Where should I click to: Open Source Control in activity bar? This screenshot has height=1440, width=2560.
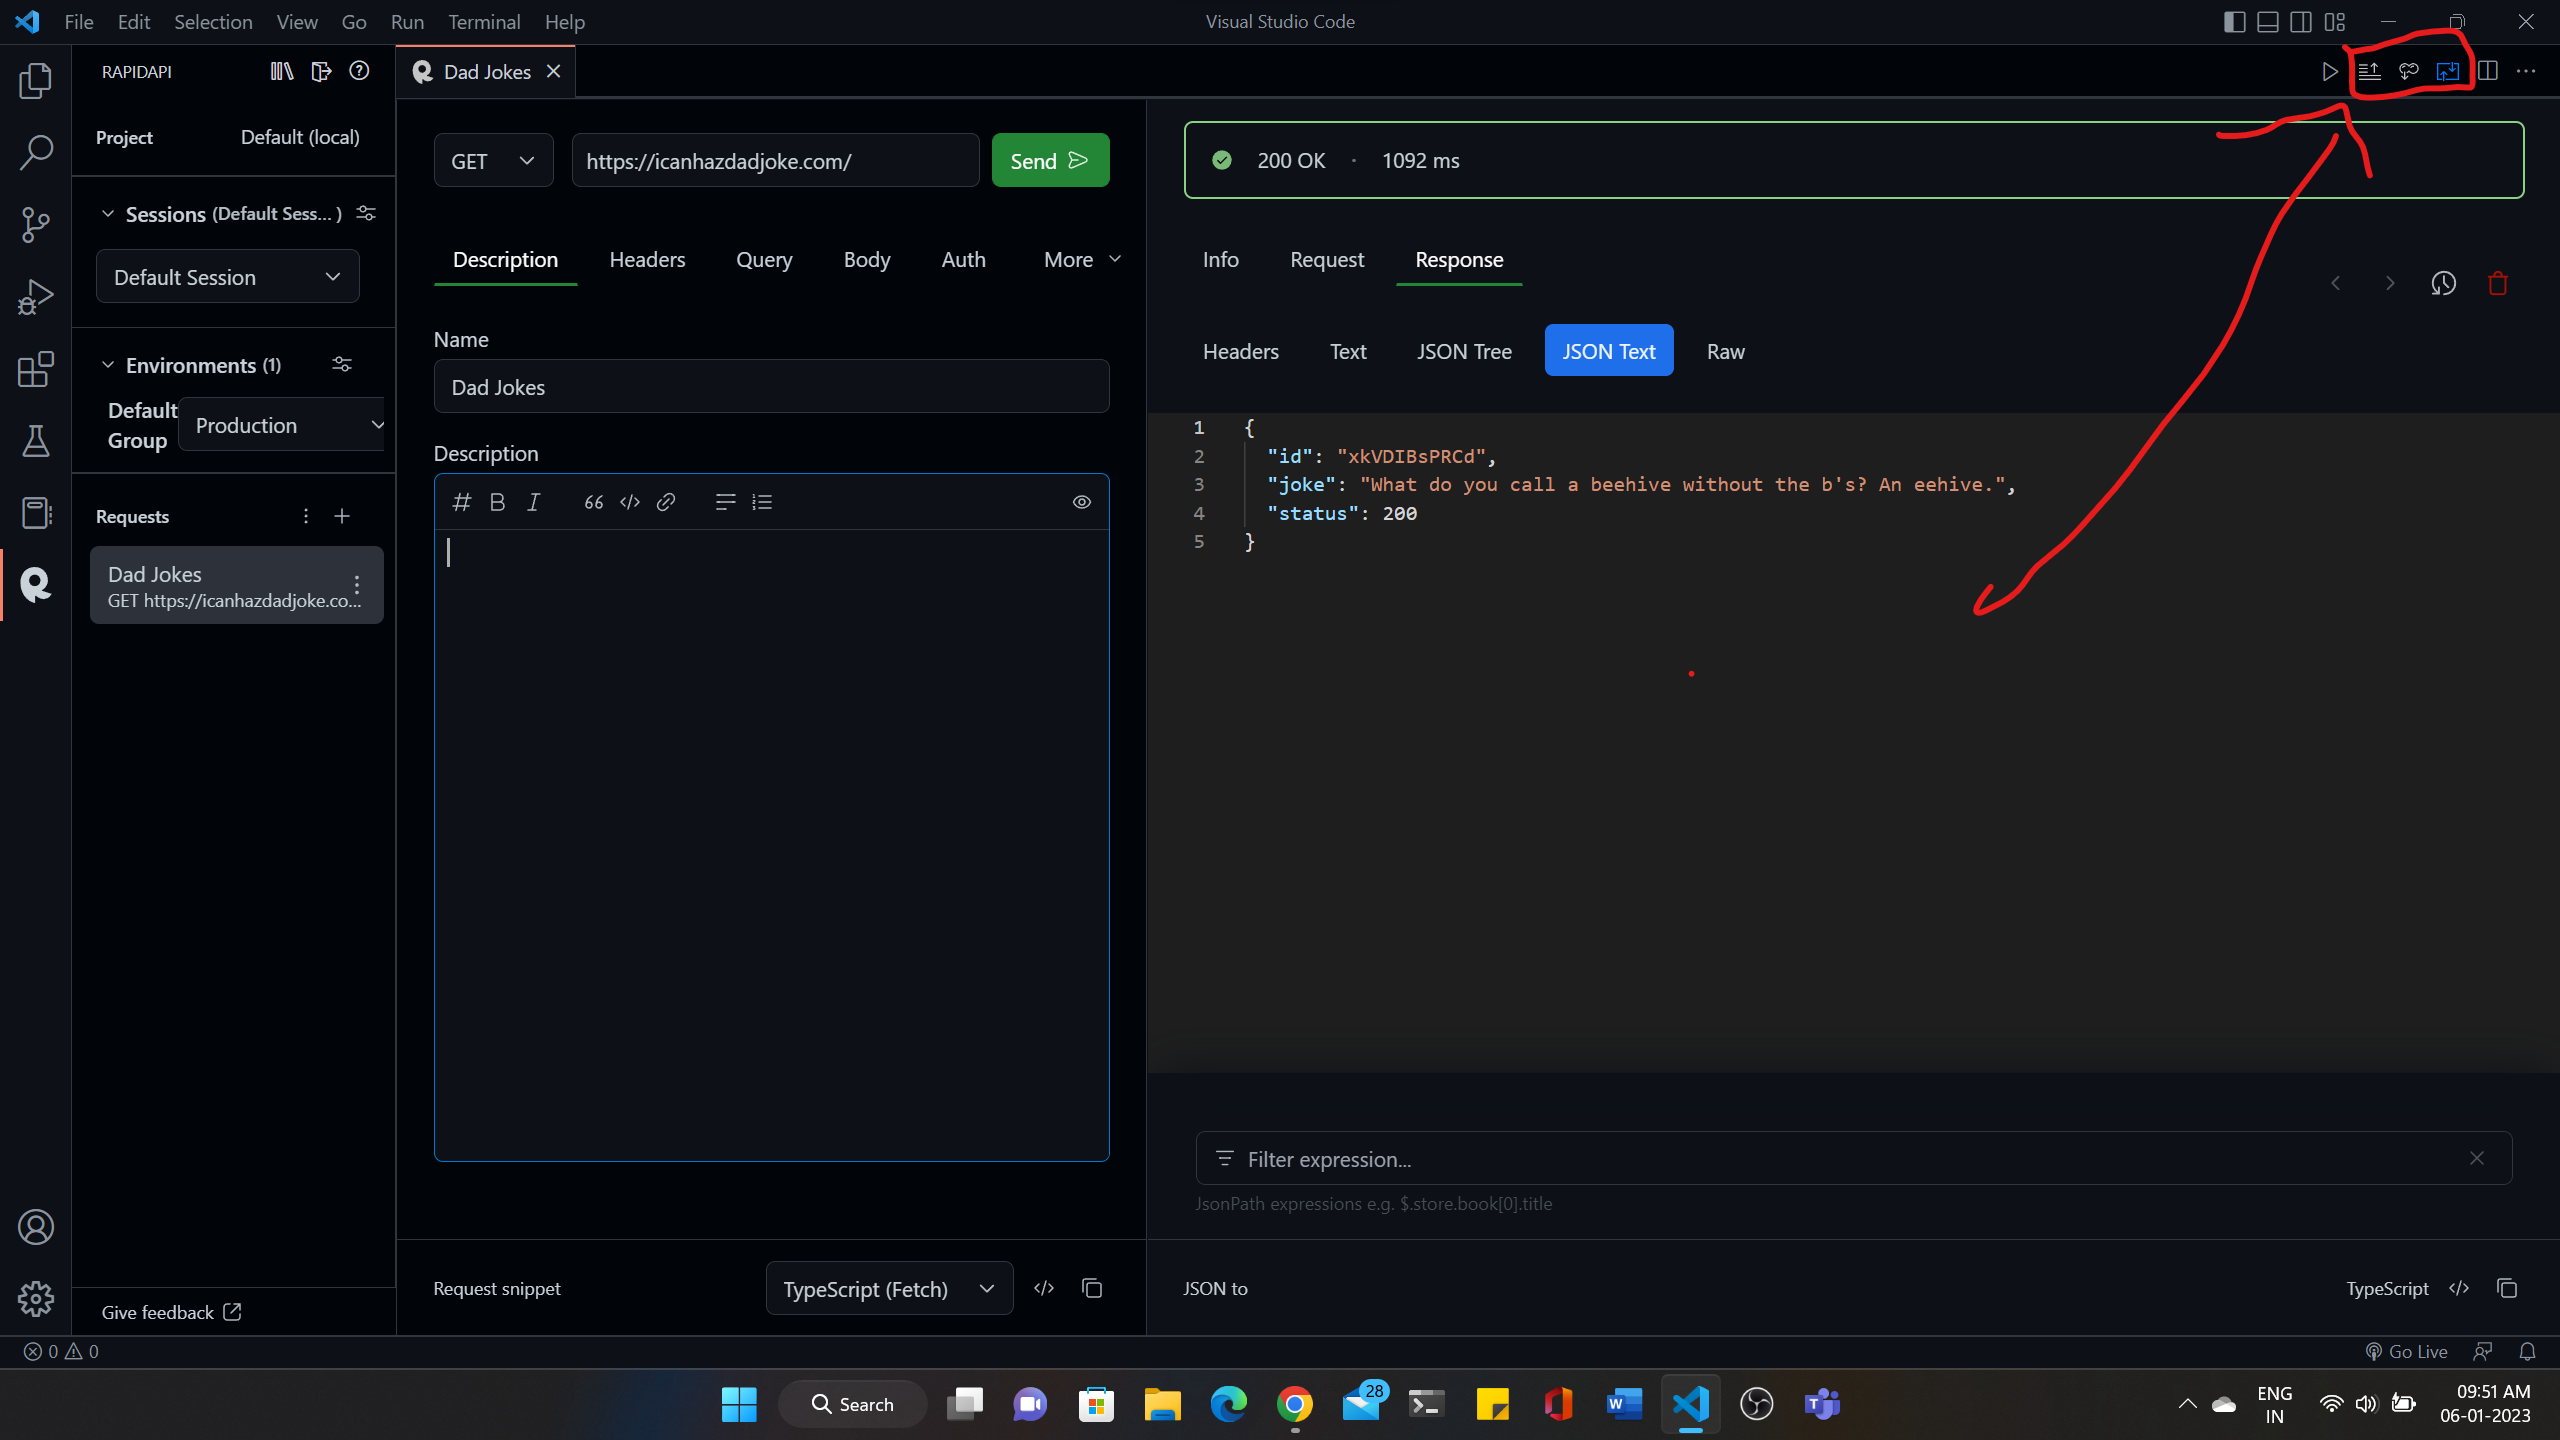point(36,224)
